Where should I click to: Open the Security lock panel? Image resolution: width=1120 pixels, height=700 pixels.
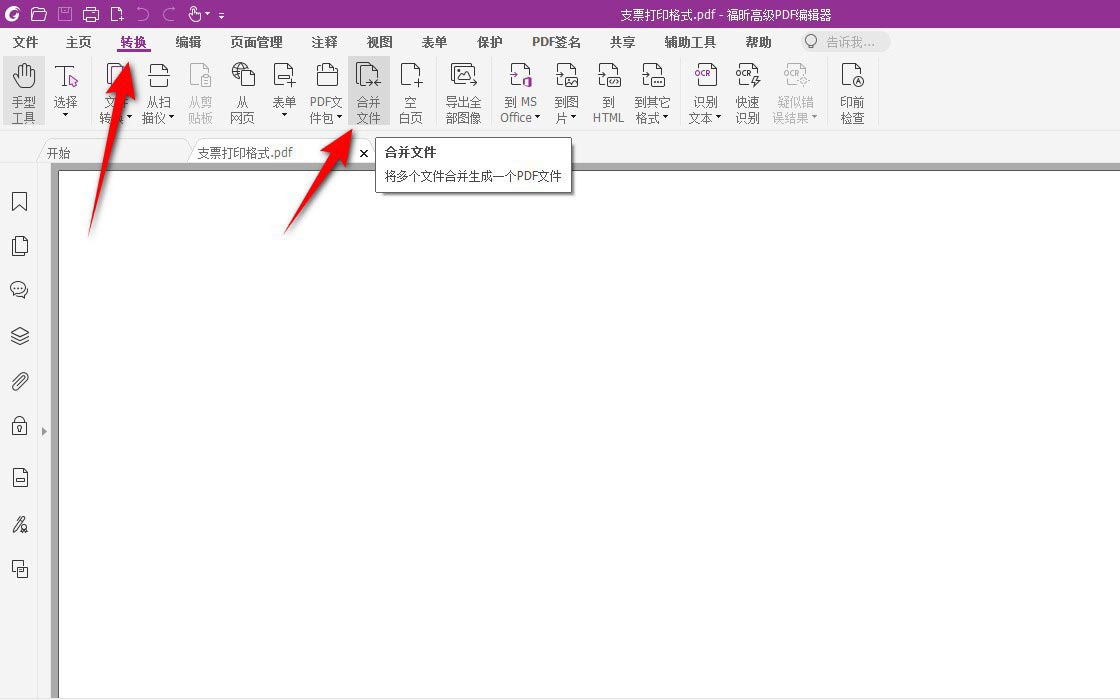(x=19, y=426)
